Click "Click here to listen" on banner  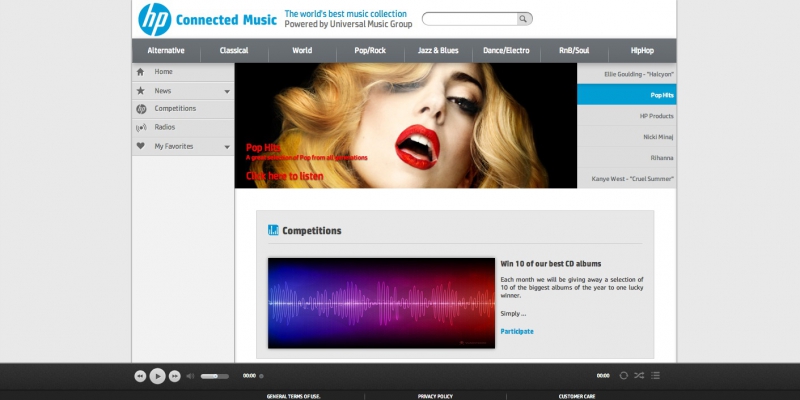point(285,176)
